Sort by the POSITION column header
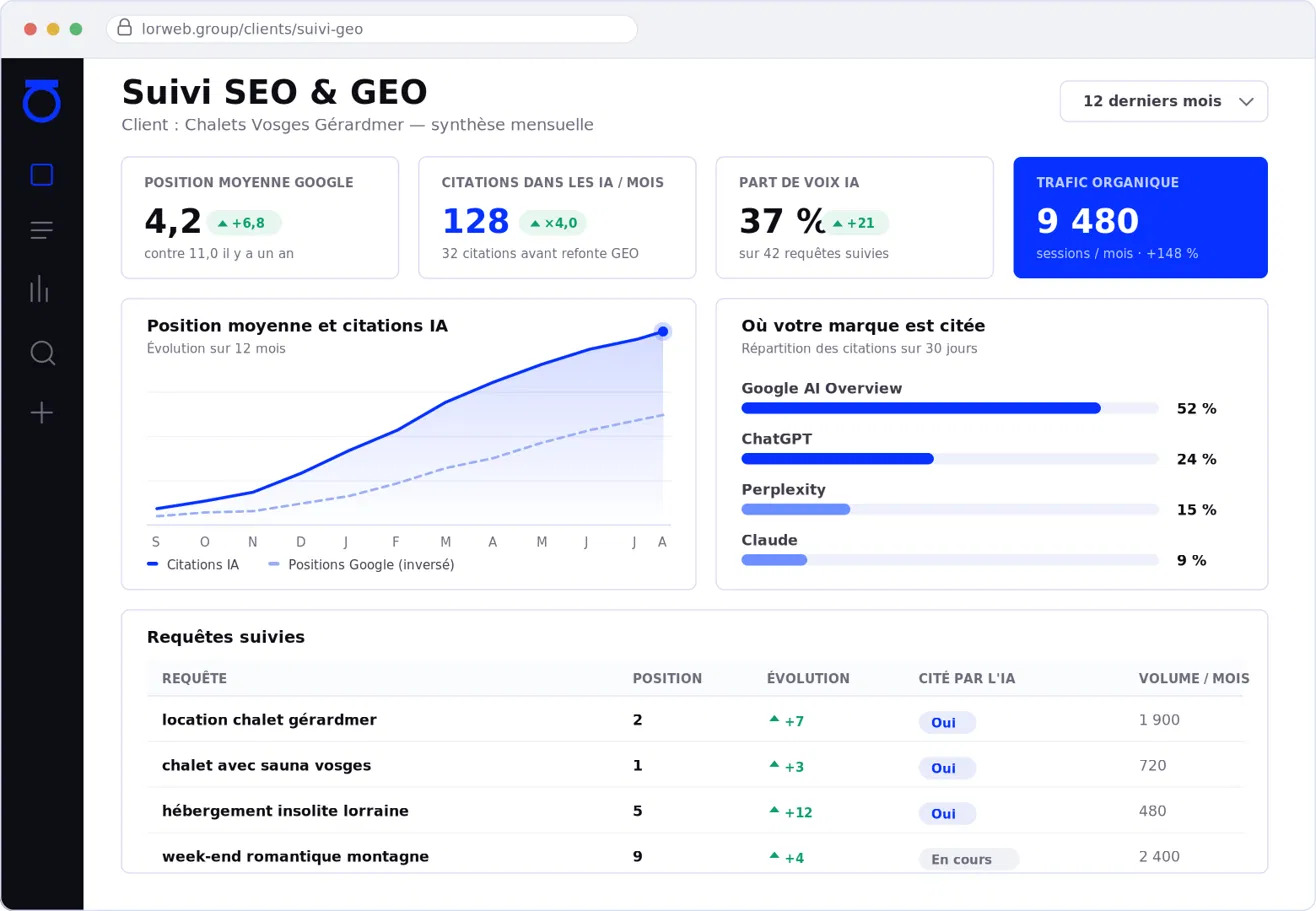Viewport: 1316px width, 911px height. click(x=667, y=679)
